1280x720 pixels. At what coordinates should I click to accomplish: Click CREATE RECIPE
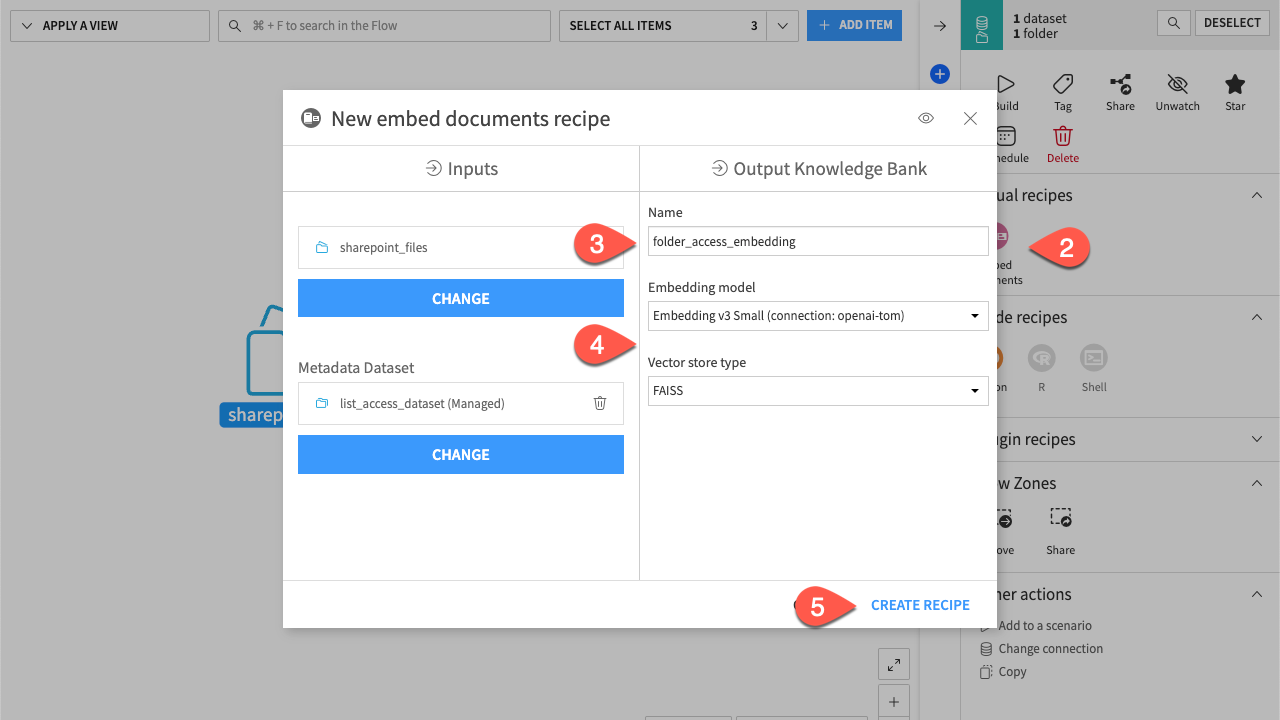point(919,604)
